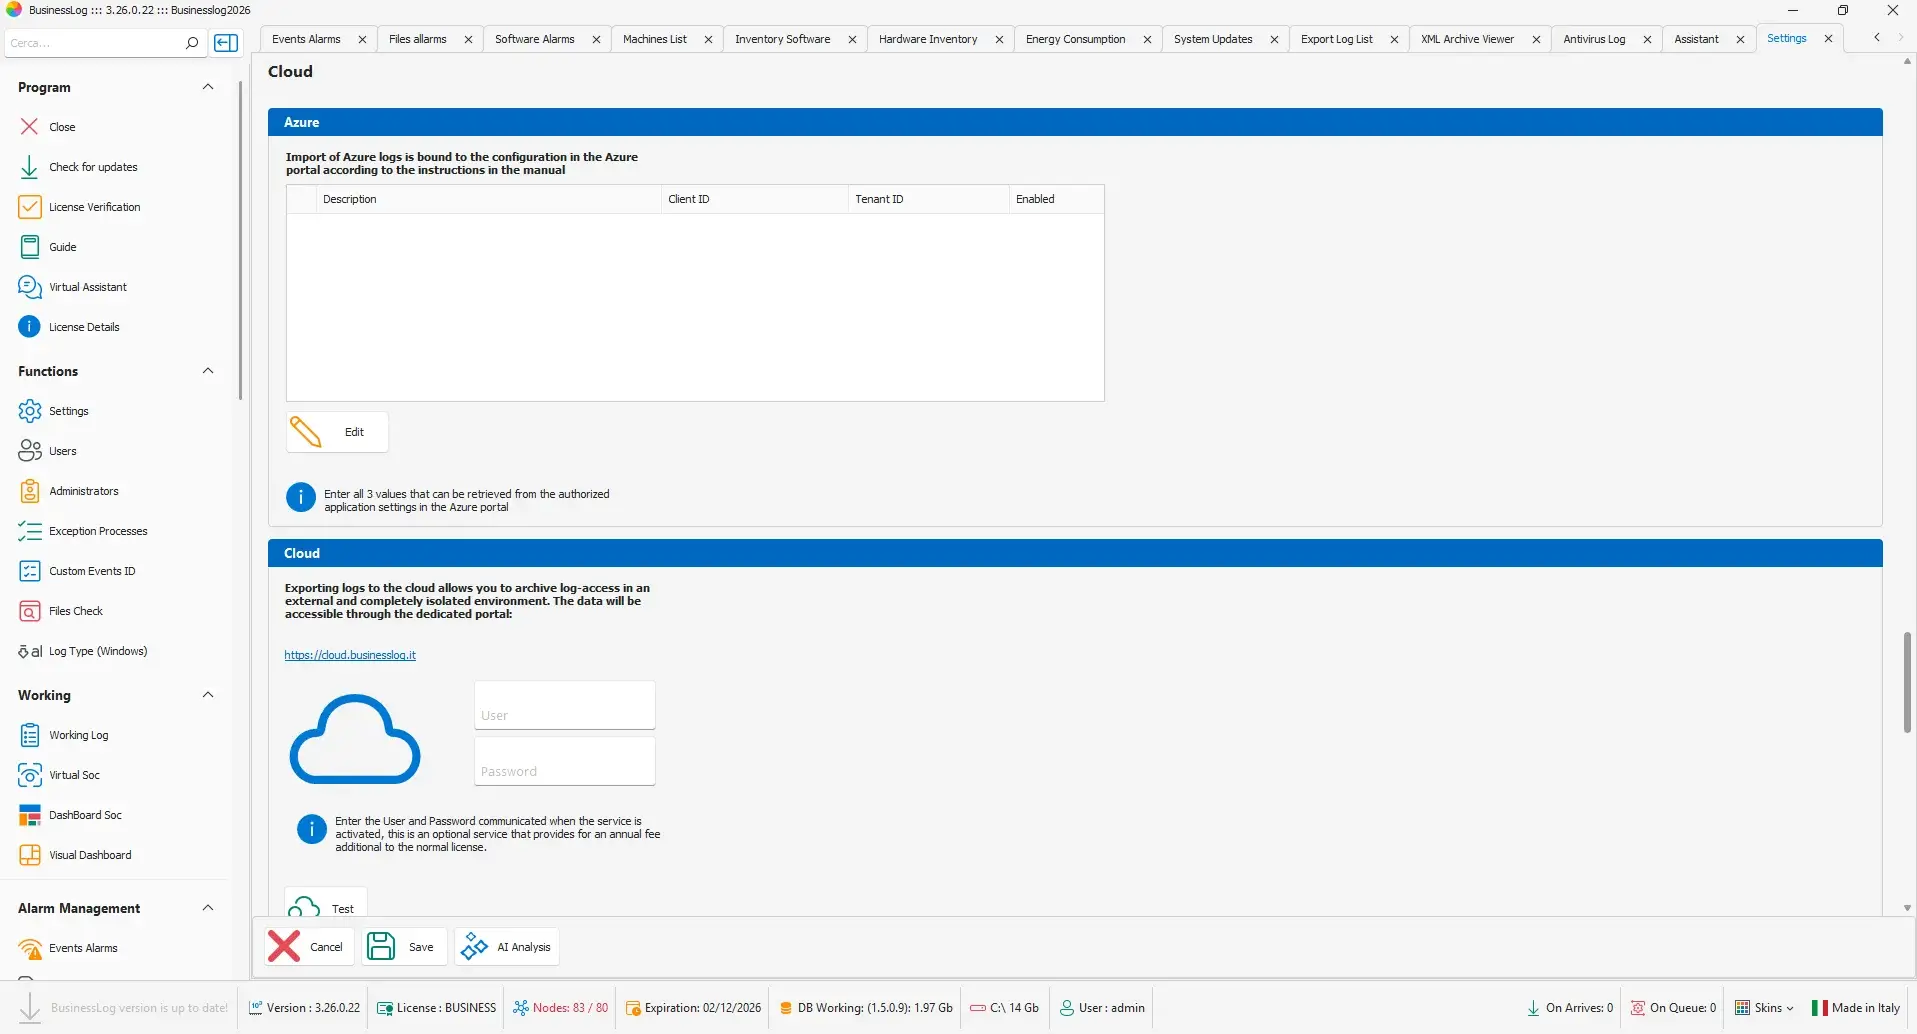The height and width of the screenshot is (1034, 1917).
Task: Collapse the Alarm Management section
Action: [208, 908]
